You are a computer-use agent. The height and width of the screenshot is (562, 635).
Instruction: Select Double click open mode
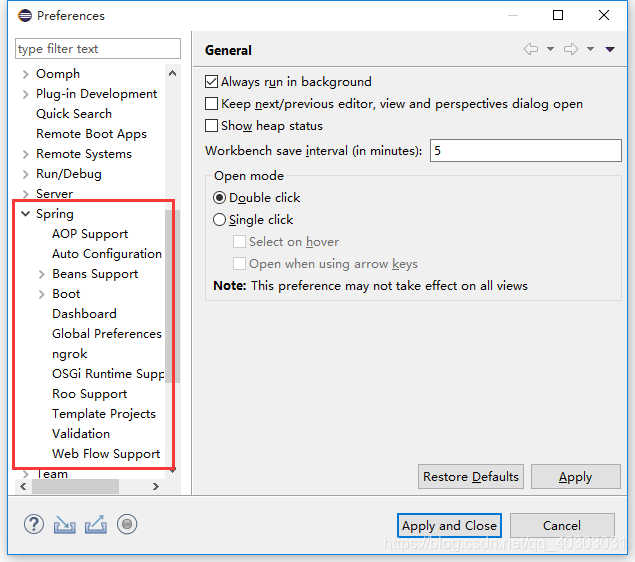click(219, 198)
